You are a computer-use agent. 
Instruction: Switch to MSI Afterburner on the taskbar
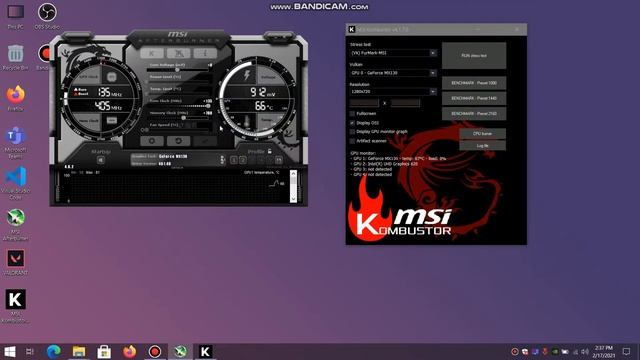coord(180,351)
